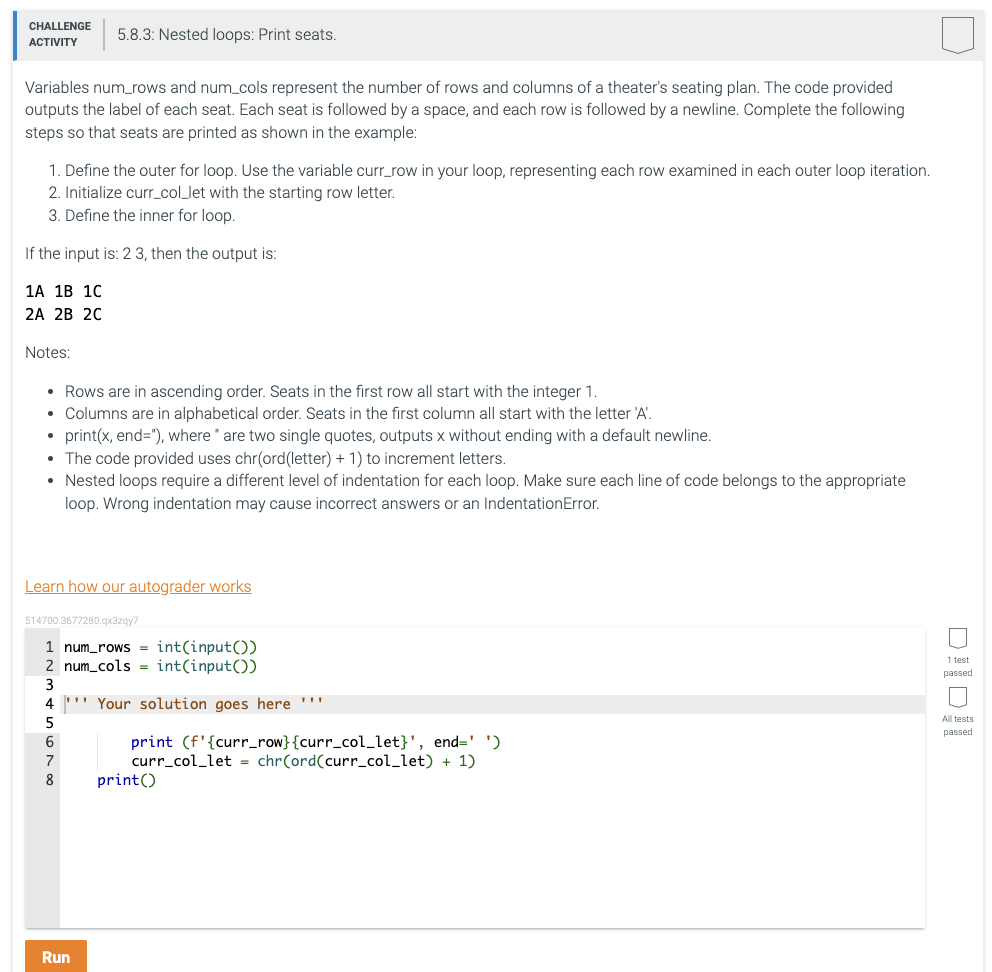Click the num_cols input statement on line 2
This screenshot has height=972, width=992.
[x=160, y=666]
